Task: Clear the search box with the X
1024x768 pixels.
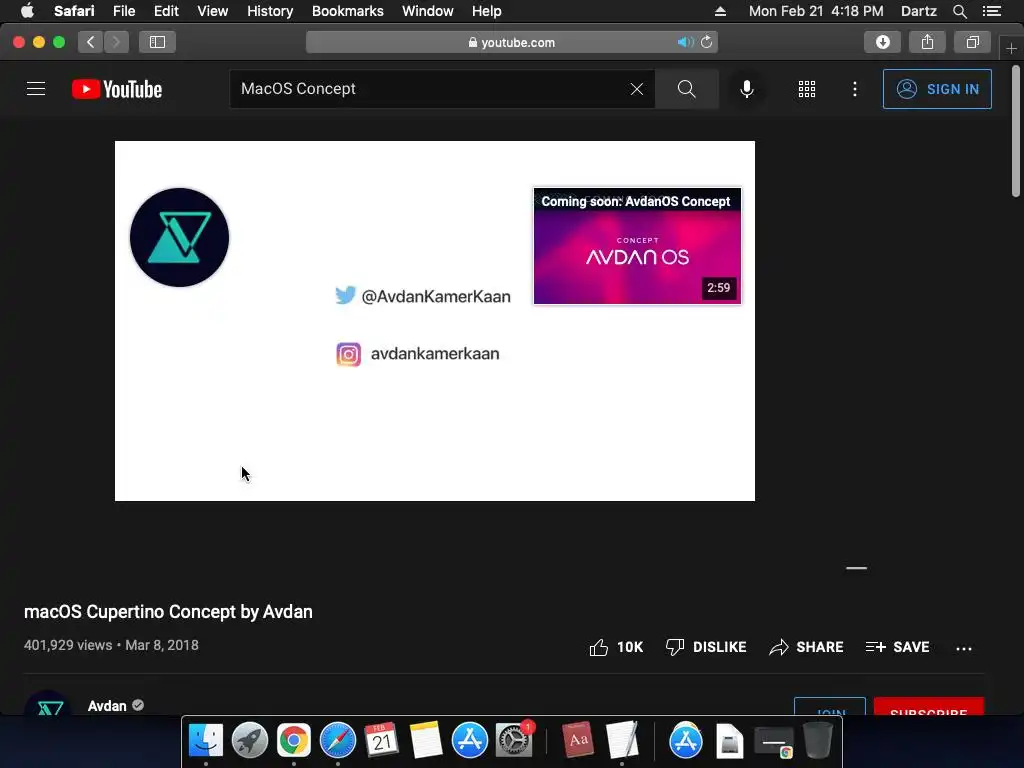Action: [x=637, y=89]
